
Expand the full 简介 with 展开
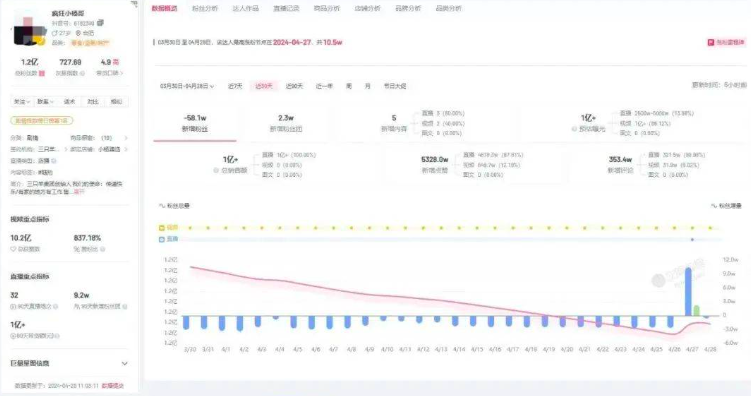(79, 192)
